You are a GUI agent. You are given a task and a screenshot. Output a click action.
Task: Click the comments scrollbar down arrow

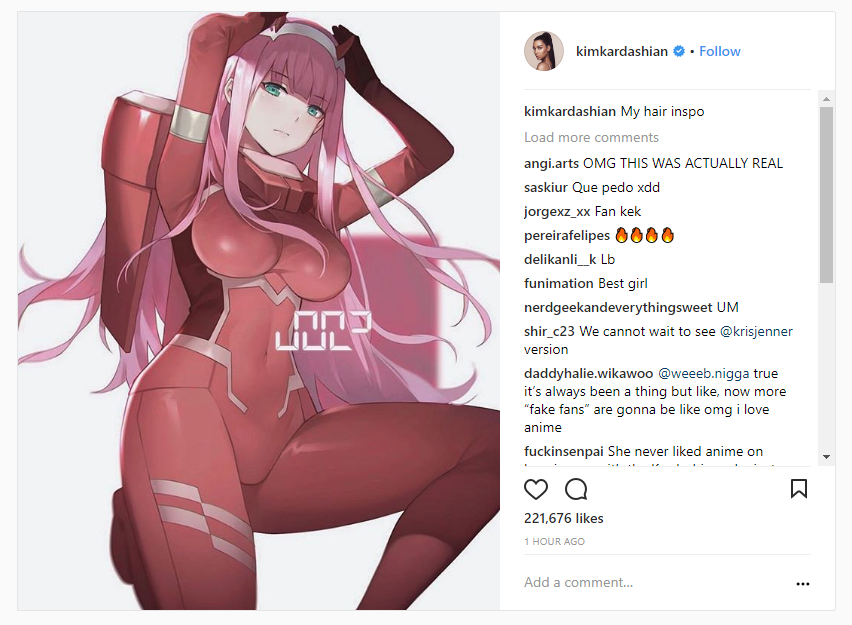826,457
